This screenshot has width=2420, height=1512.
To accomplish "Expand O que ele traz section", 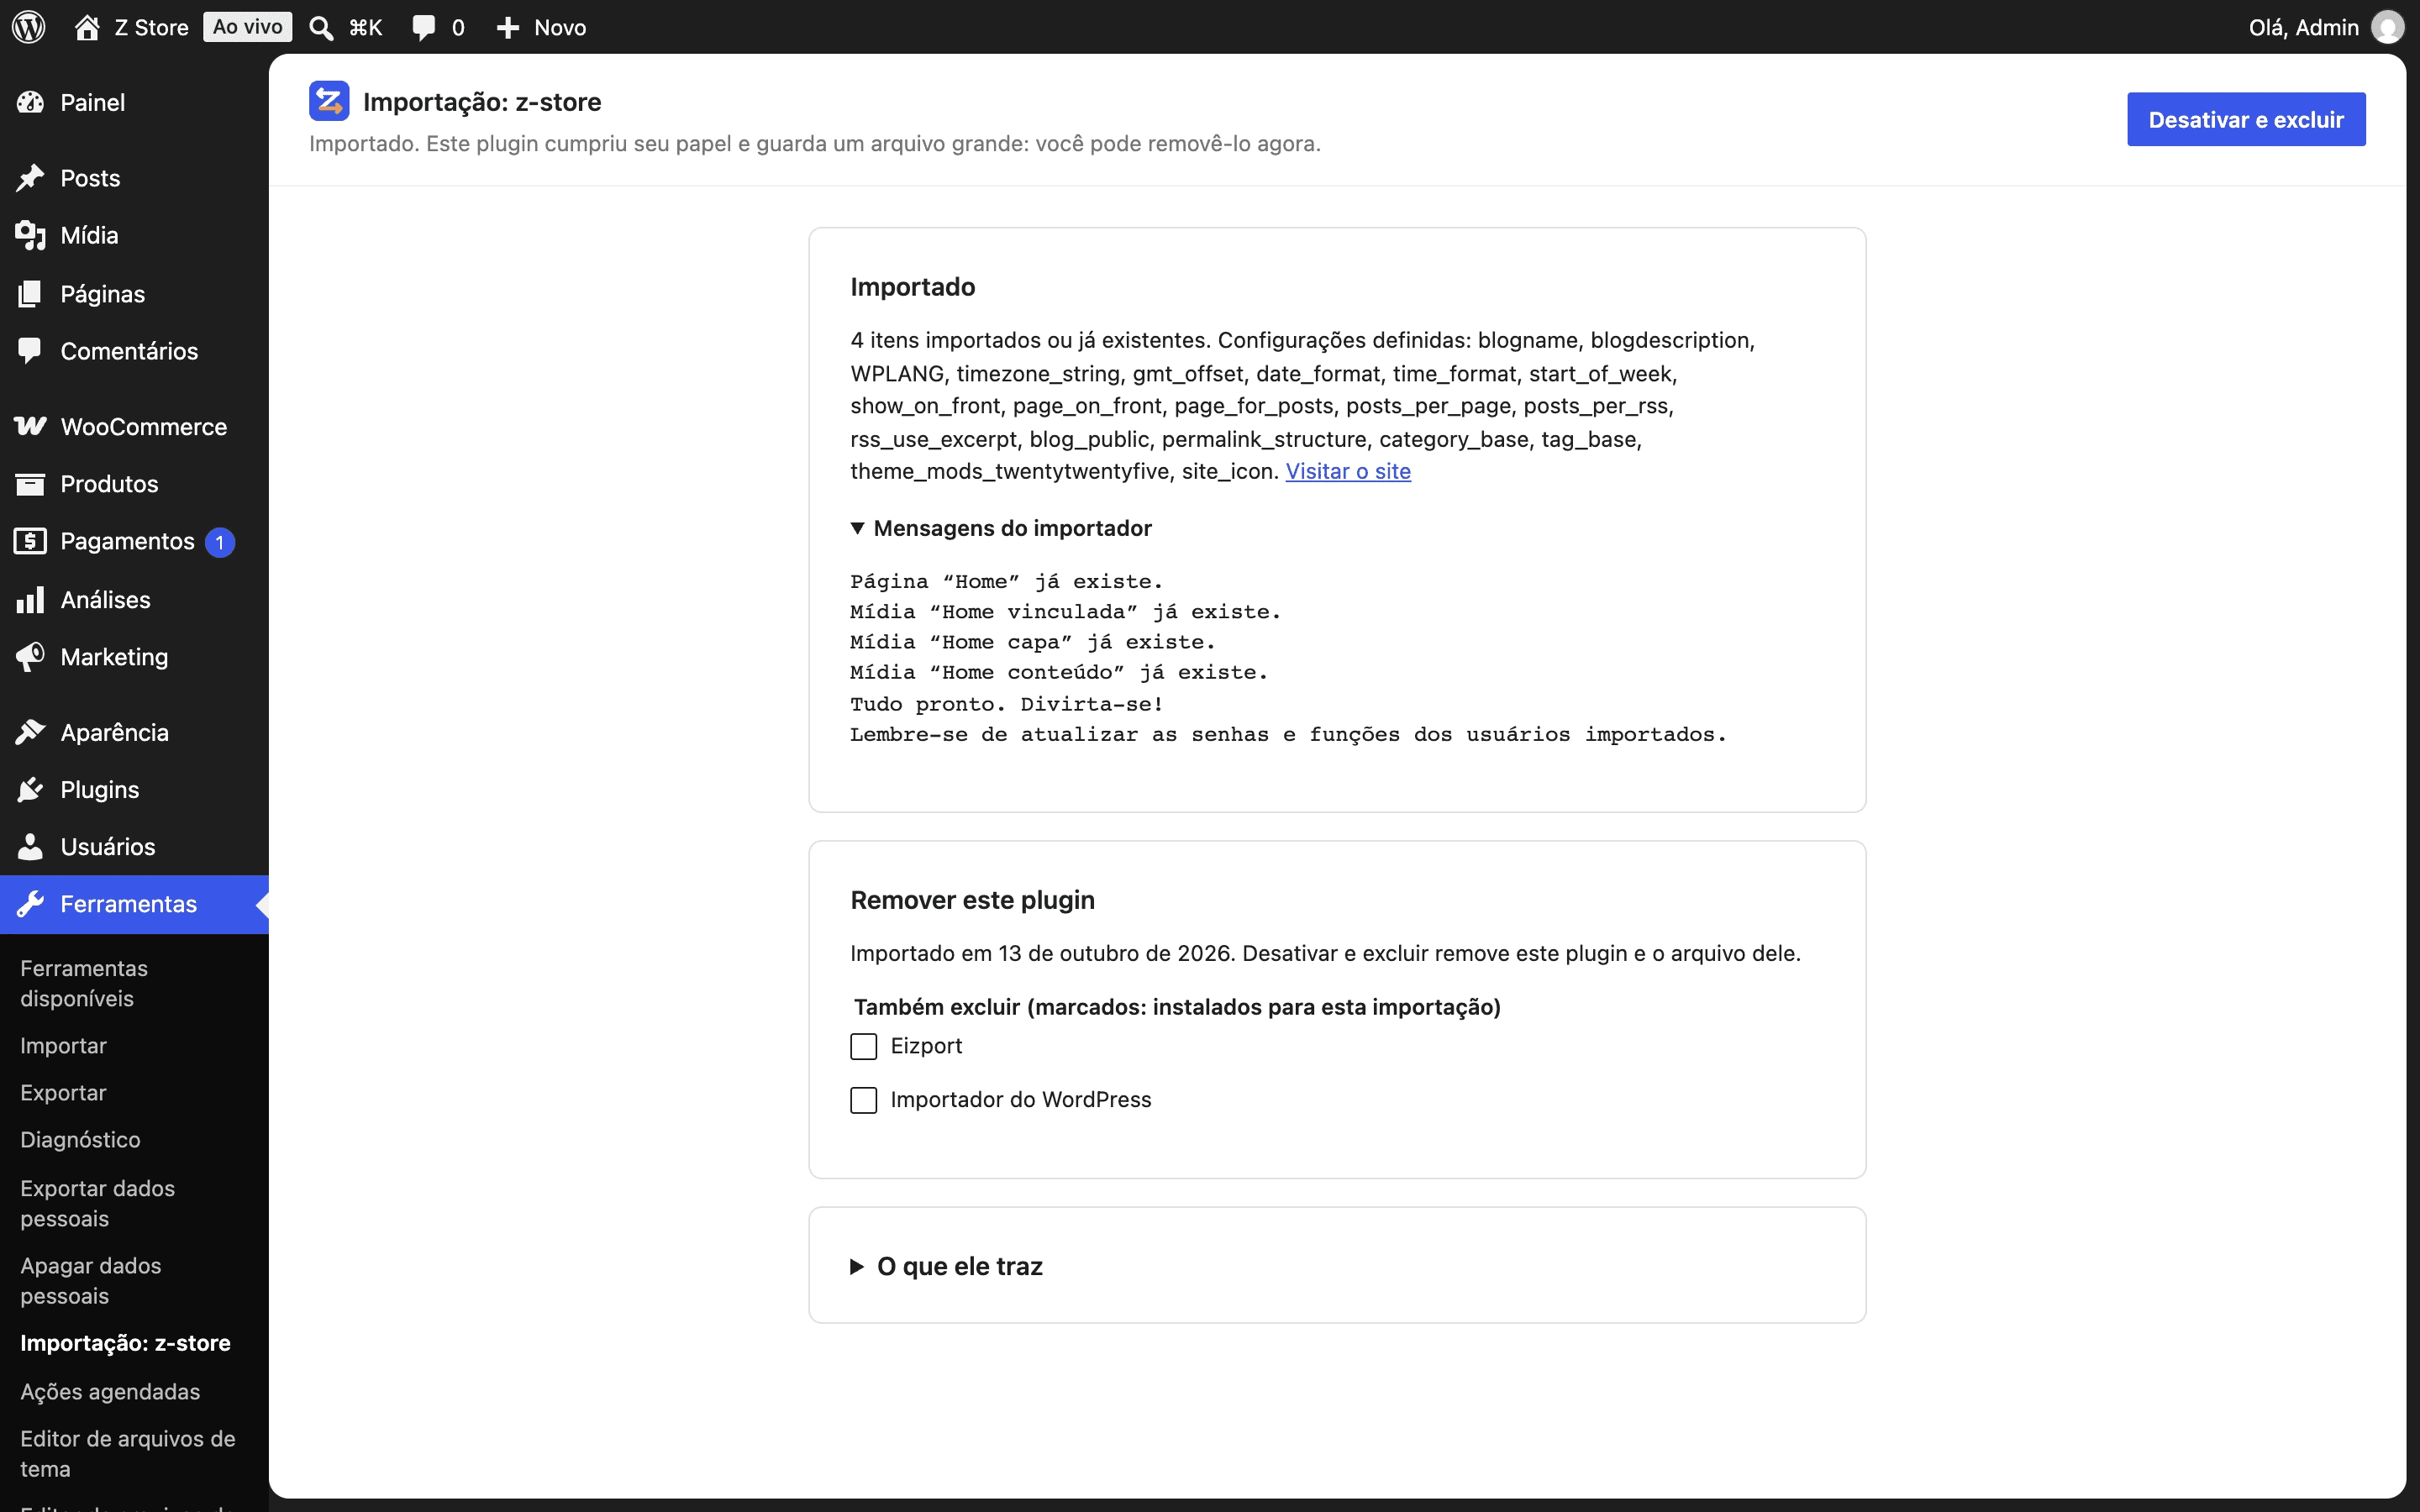I will click(x=946, y=1266).
